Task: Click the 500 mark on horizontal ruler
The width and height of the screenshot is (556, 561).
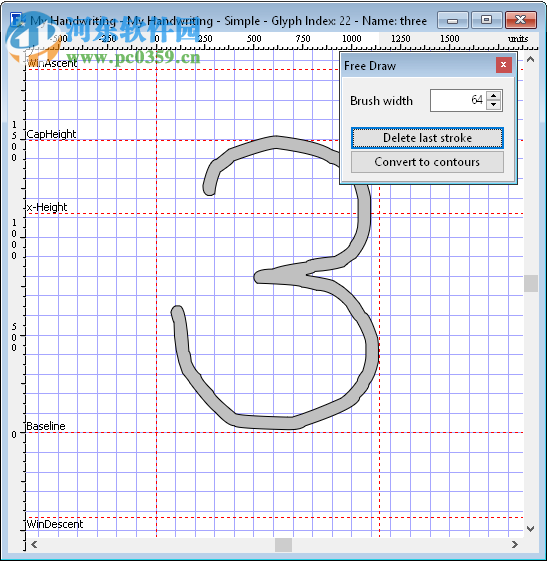Action: tap(254, 39)
